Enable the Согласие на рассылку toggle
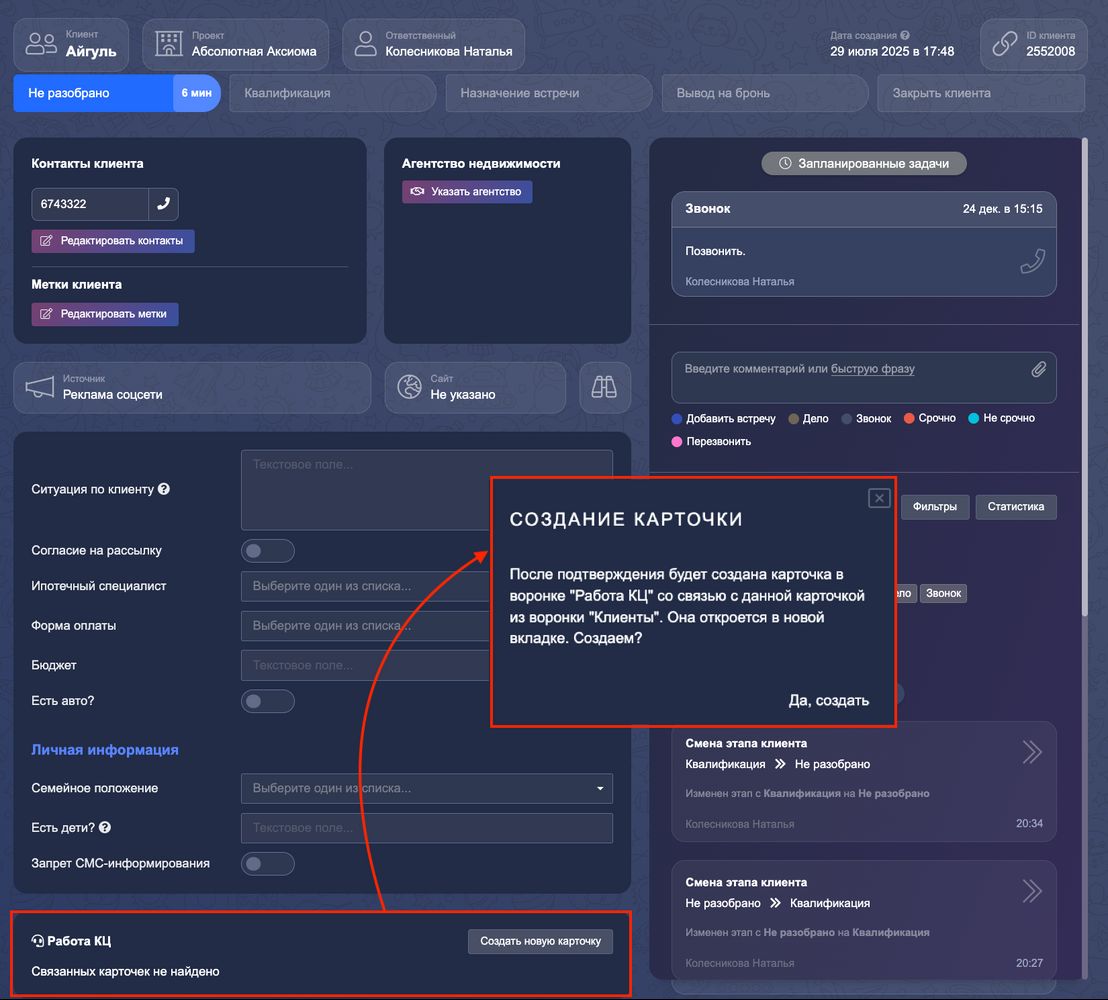The height and width of the screenshot is (1000, 1108). click(267, 551)
